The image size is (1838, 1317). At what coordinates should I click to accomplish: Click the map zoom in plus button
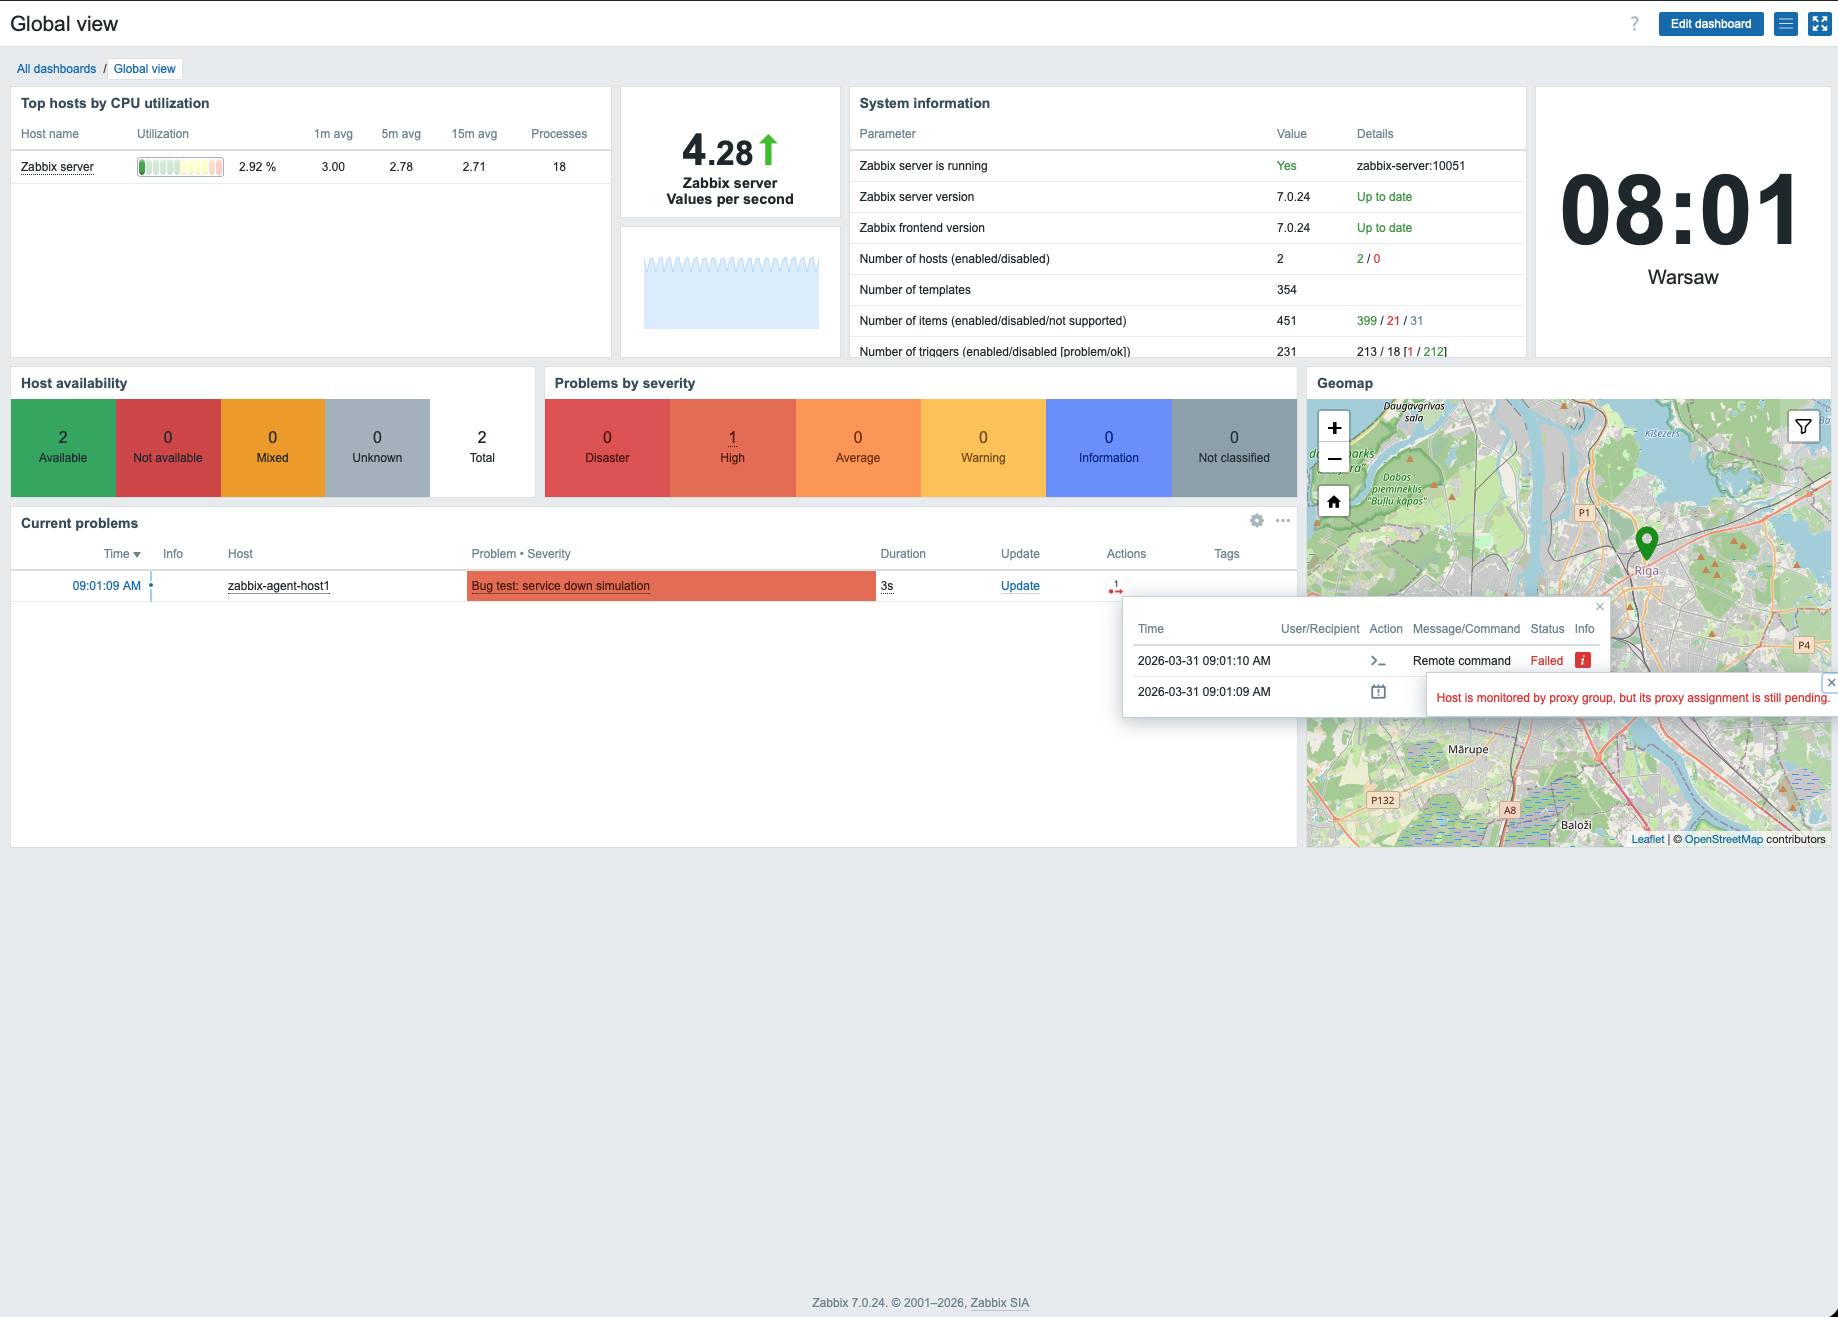point(1334,428)
